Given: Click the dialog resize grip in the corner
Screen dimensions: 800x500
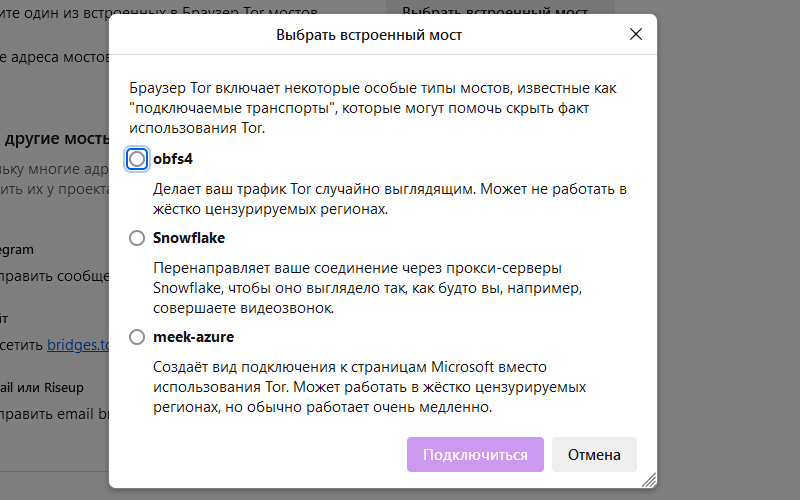Looking at the screenshot, I should pyautogui.click(x=648, y=479).
